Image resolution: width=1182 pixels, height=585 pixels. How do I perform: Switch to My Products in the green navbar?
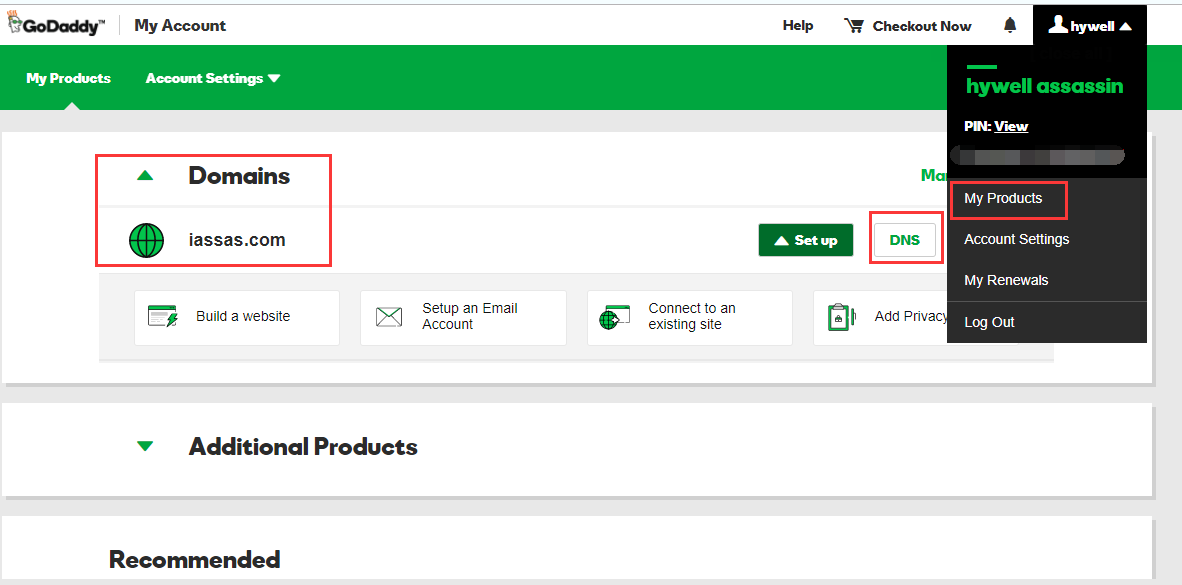point(68,77)
